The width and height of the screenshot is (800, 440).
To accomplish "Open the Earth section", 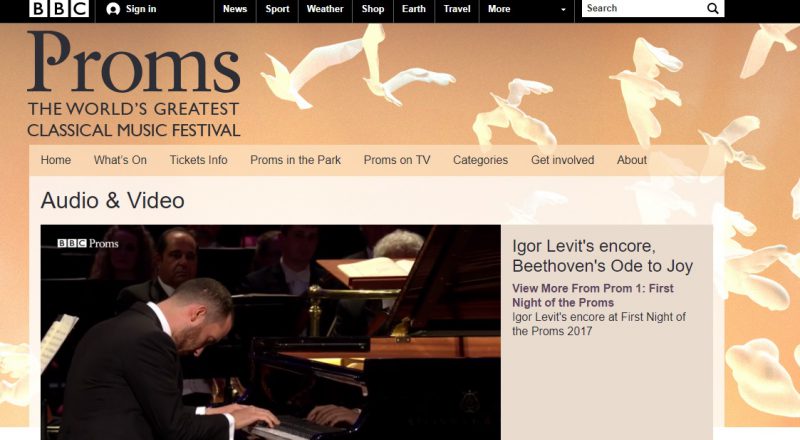I will pos(414,9).
